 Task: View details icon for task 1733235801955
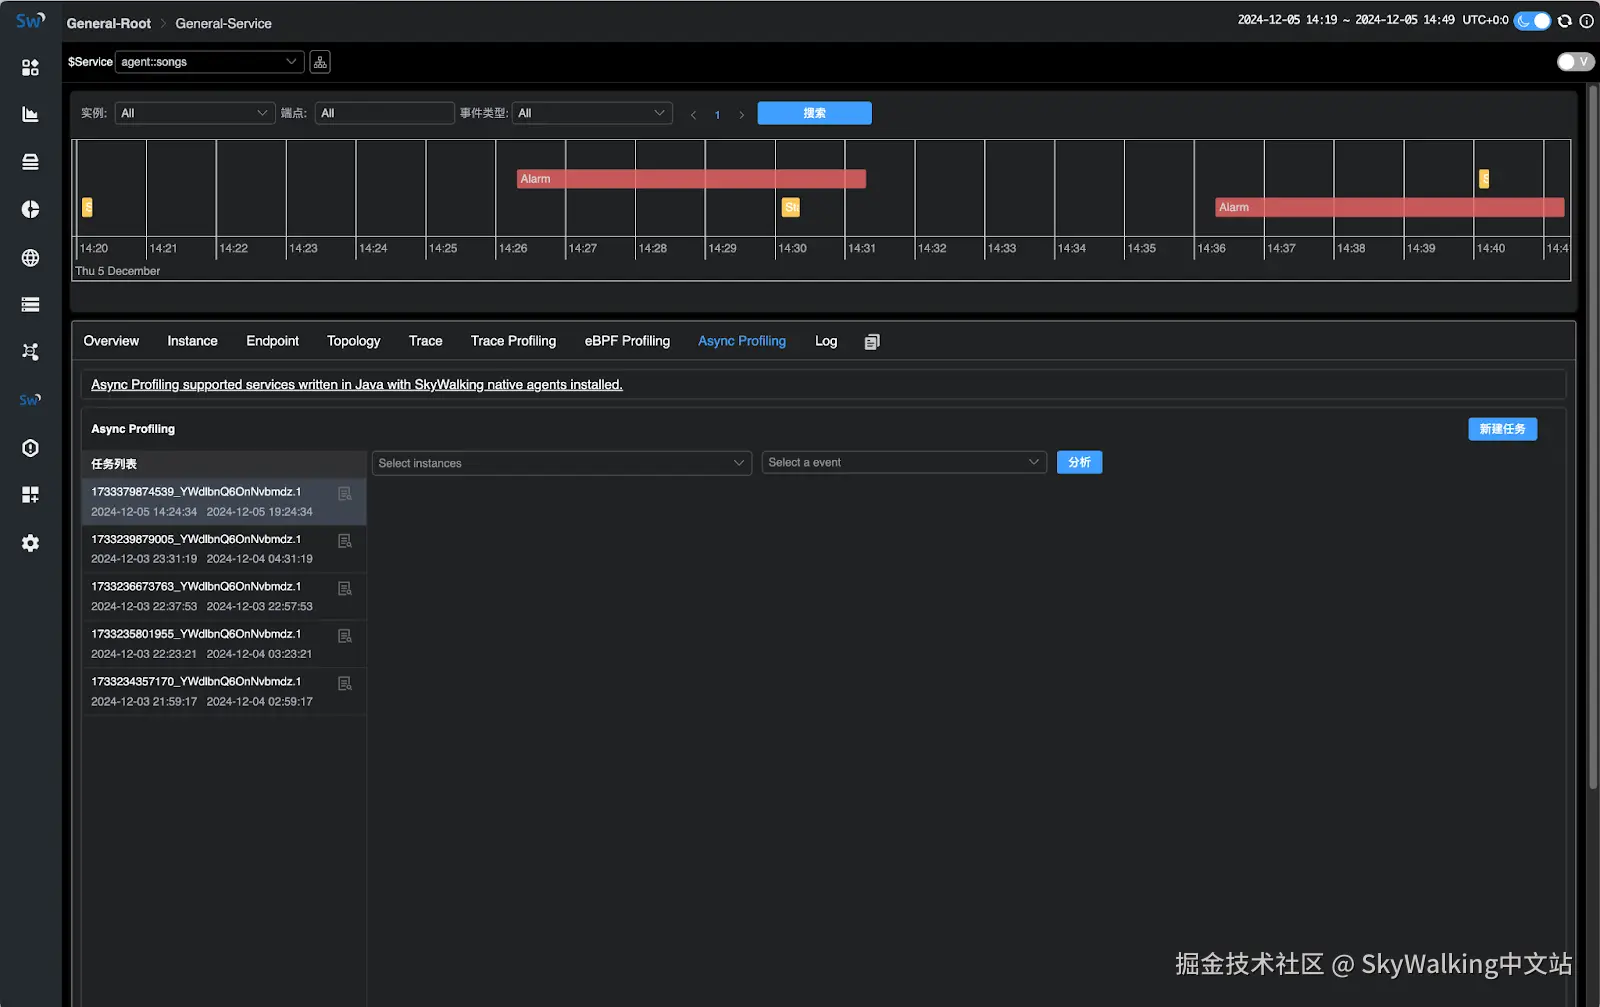point(345,636)
